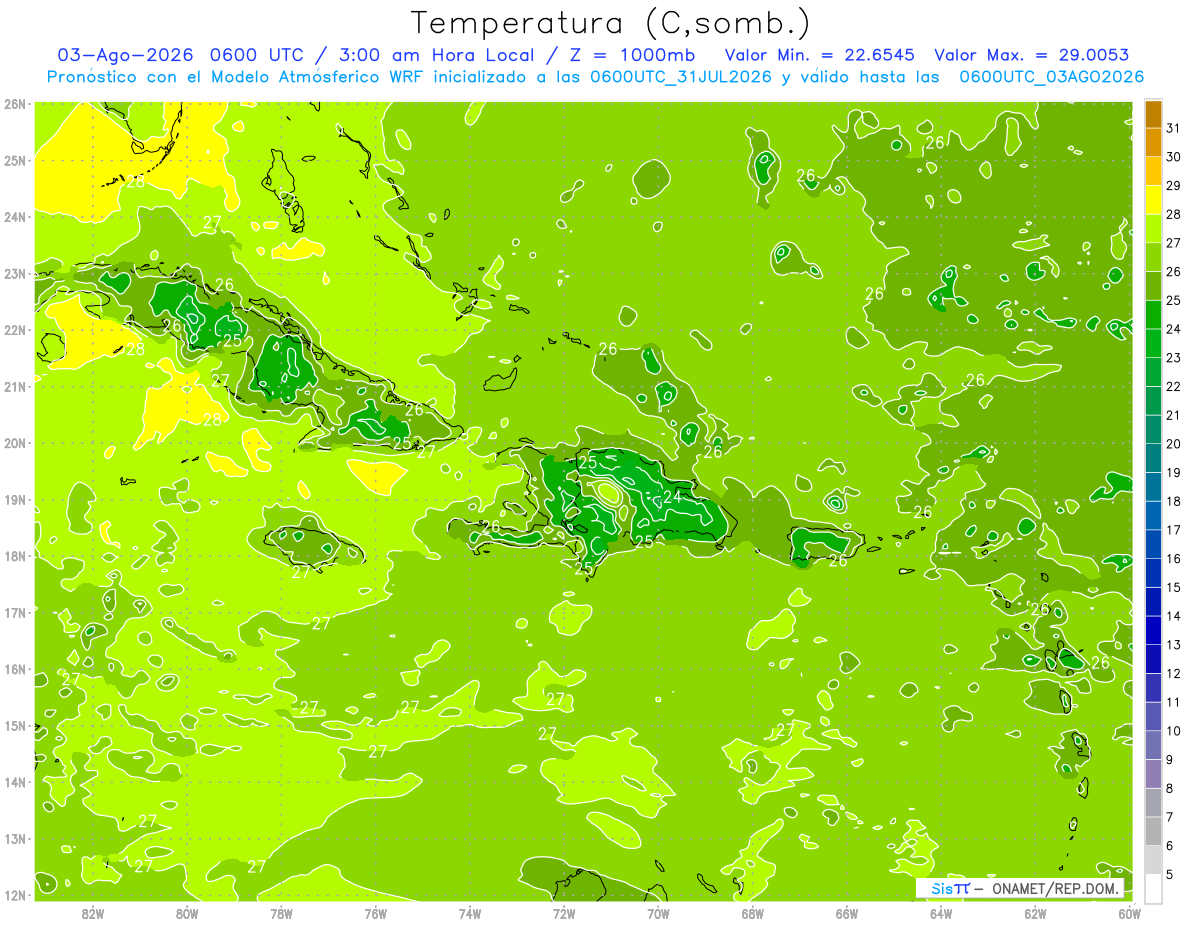1200x927 pixels.
Task: Select the "72W" longitude axis label
Action: (x=564, y=913)
